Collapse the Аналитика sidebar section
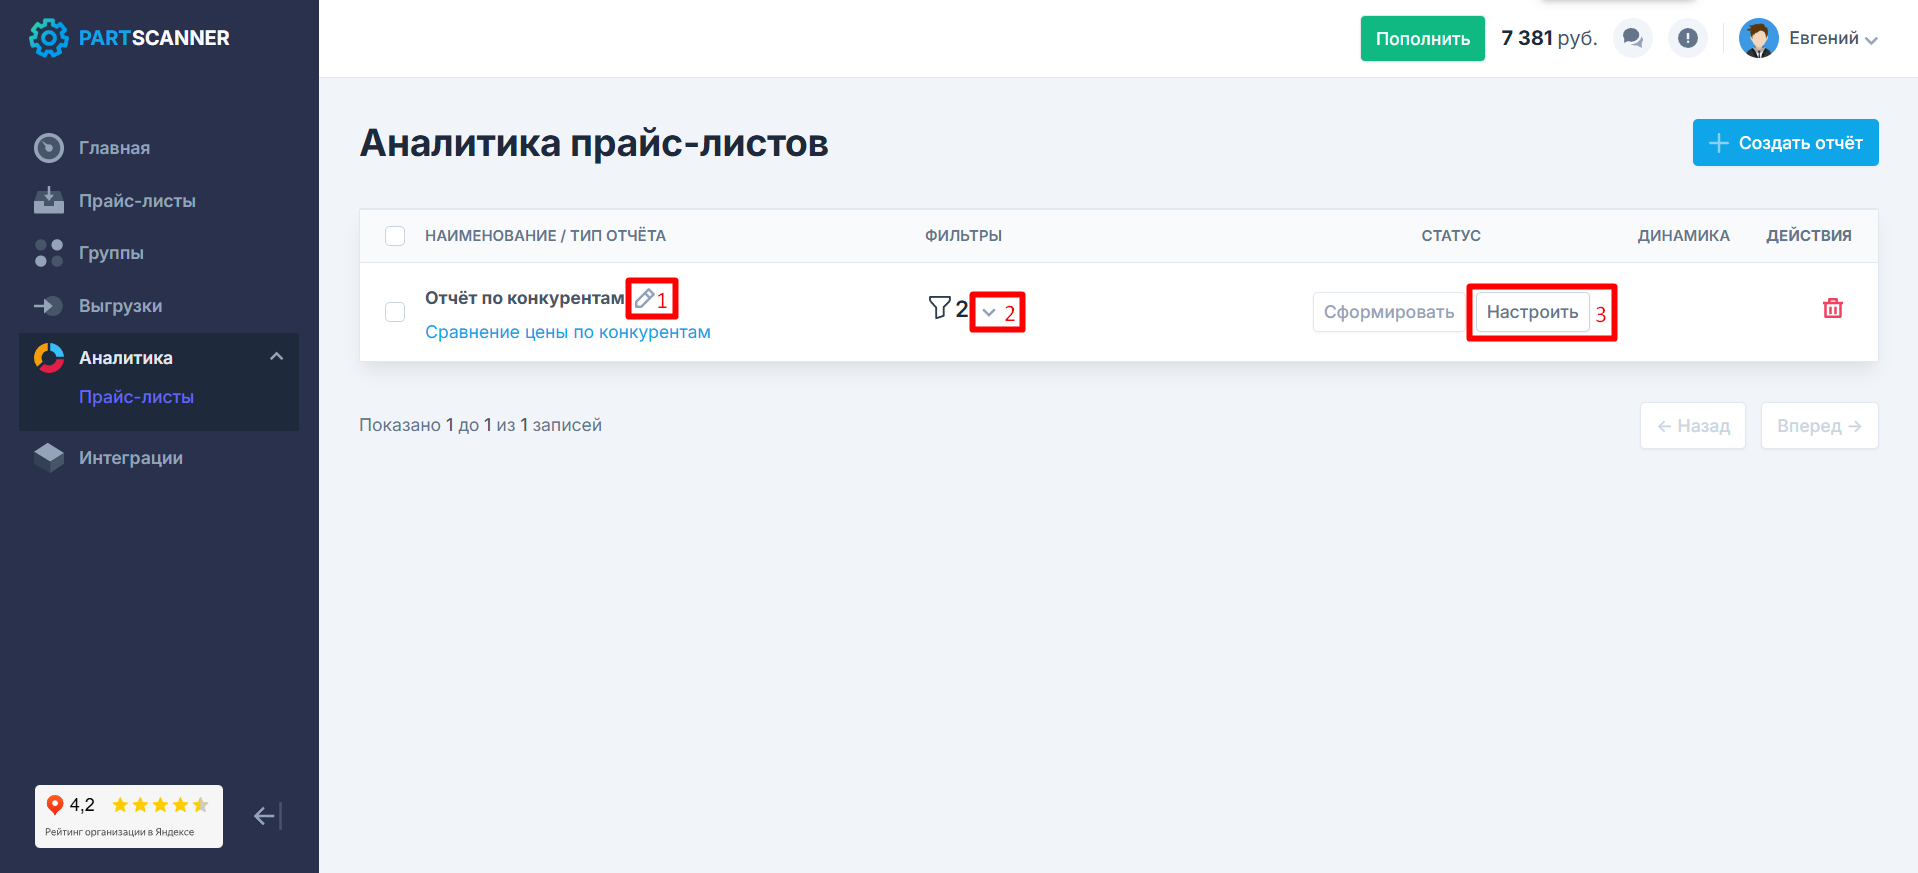Image resolution: width=1918 pixels, height=873 pixels. coord(277,357)
